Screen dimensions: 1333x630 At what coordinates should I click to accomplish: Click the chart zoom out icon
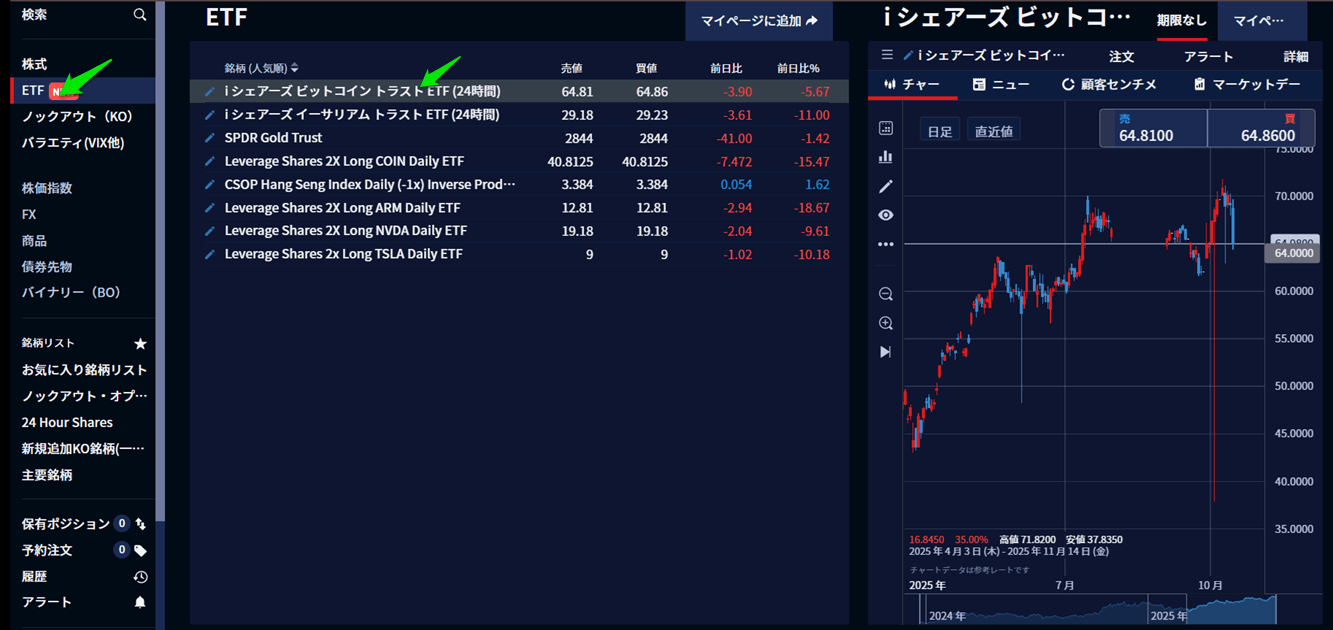[885, 294]
